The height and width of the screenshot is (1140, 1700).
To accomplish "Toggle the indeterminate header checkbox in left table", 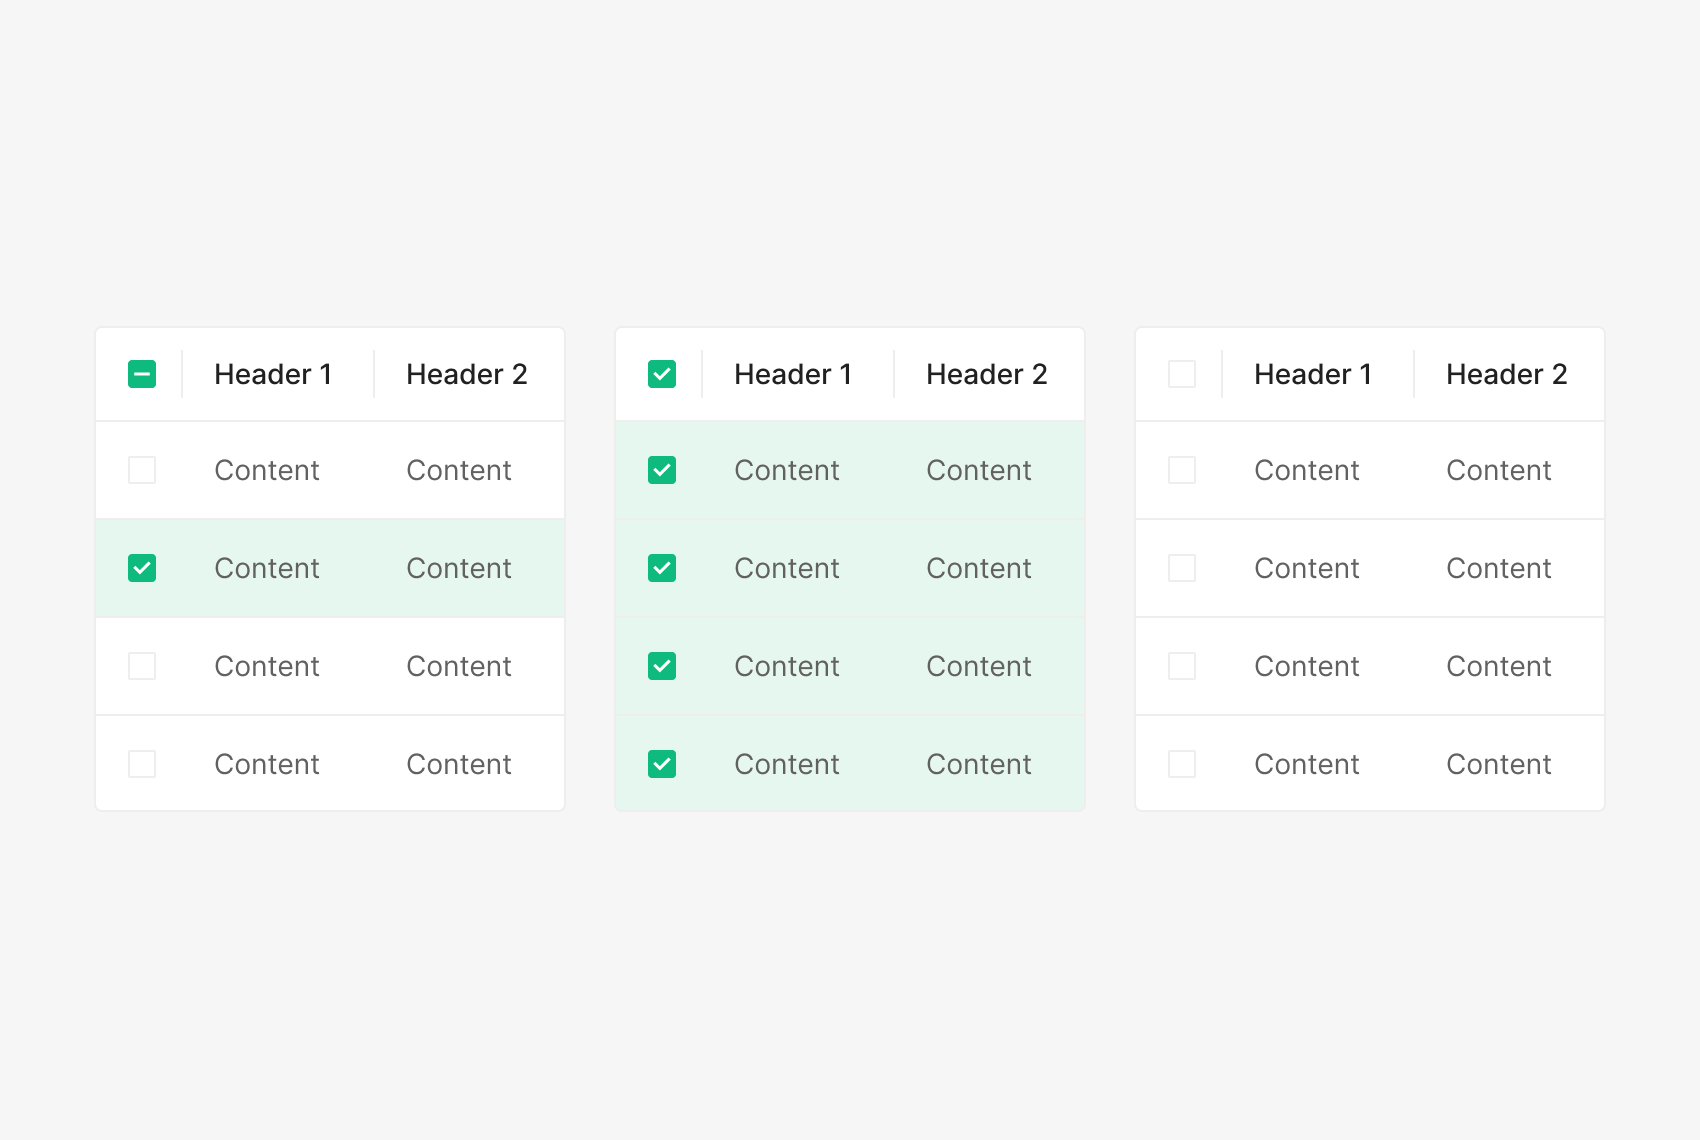I will pos(142,374).
